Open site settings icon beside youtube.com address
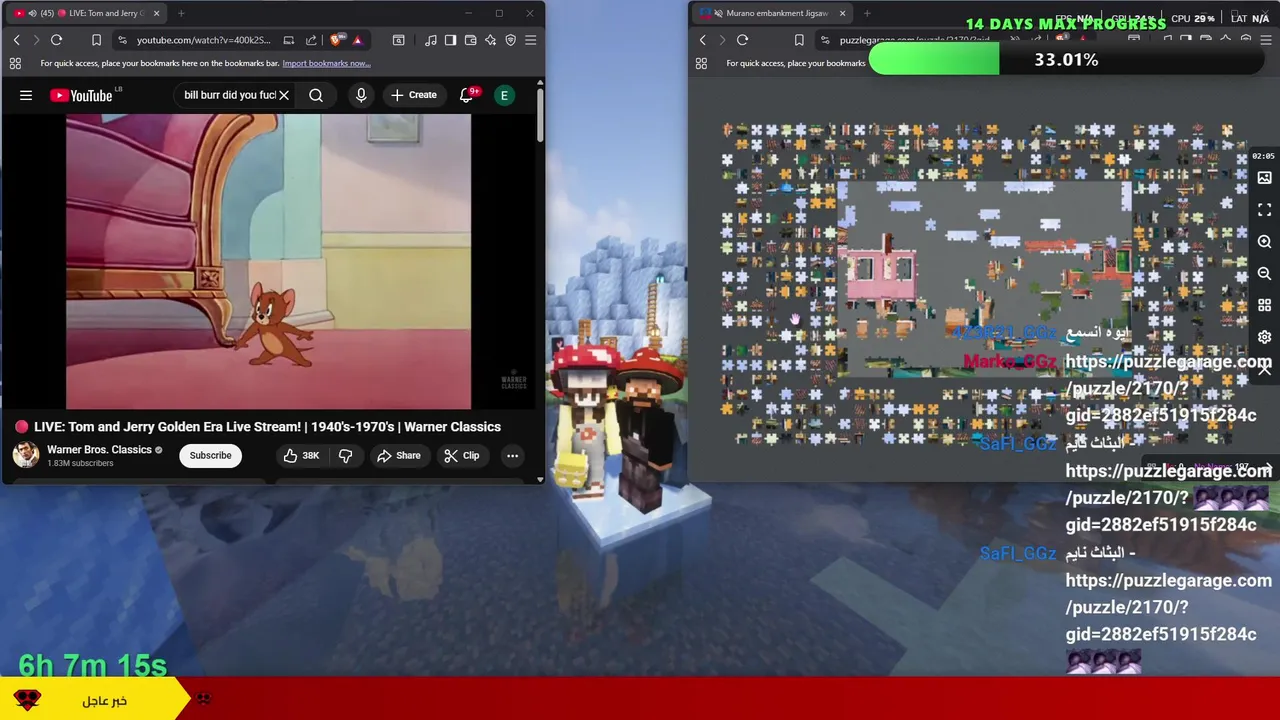The width and height of the screenshot is (1280, 720). pyautogui.click(x=122, y=40)
